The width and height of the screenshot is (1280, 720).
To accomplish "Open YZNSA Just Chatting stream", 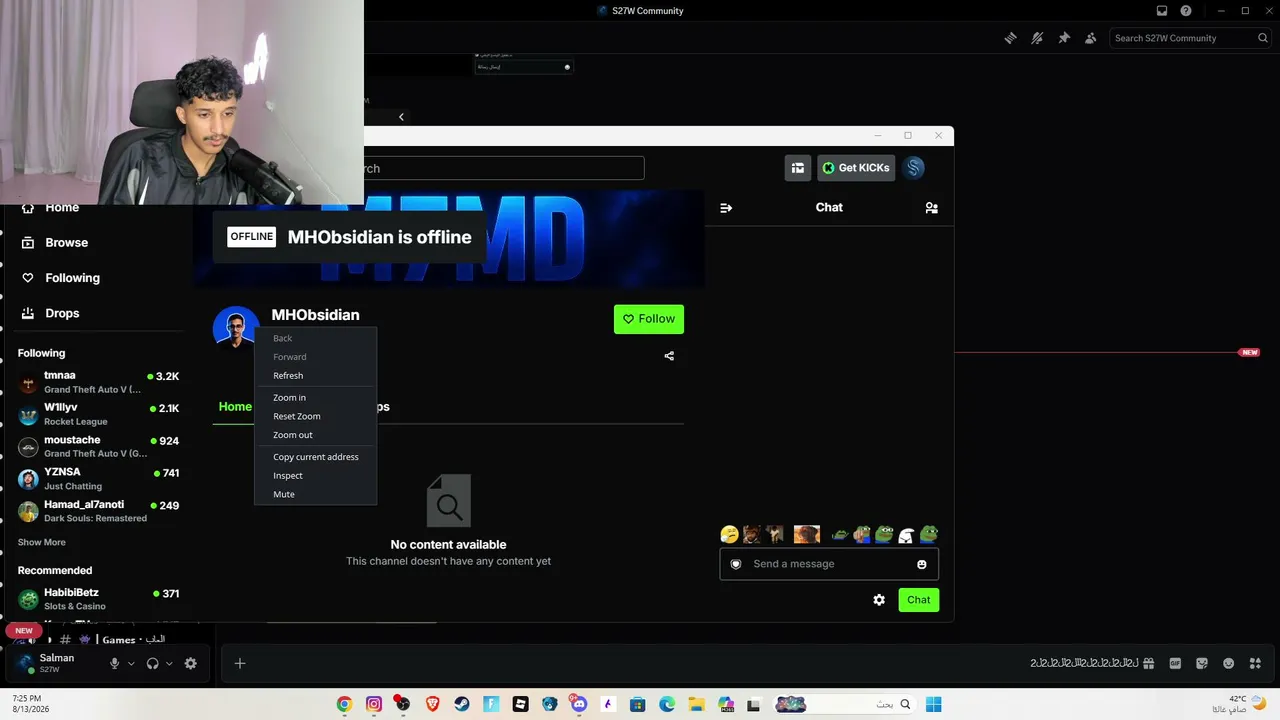I will (x=98, y=478).
